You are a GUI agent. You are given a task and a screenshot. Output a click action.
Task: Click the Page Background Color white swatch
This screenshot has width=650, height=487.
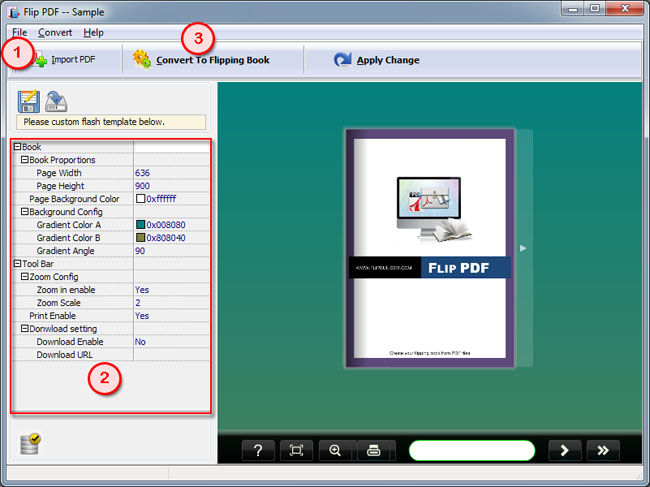click(x=141, y=199)
